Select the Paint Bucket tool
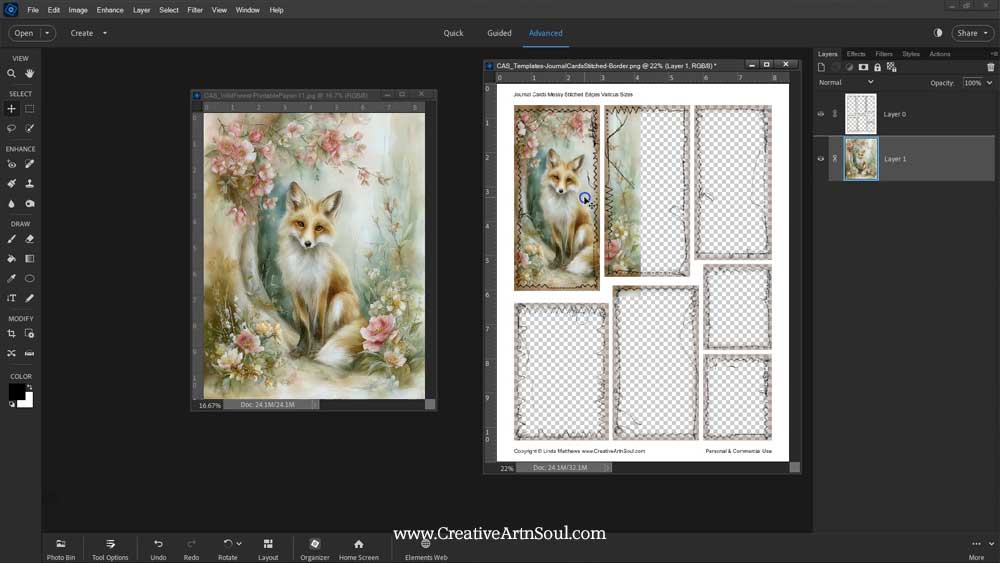The image size is (1000, 563). pyautogui.click(x=11, y=259)
